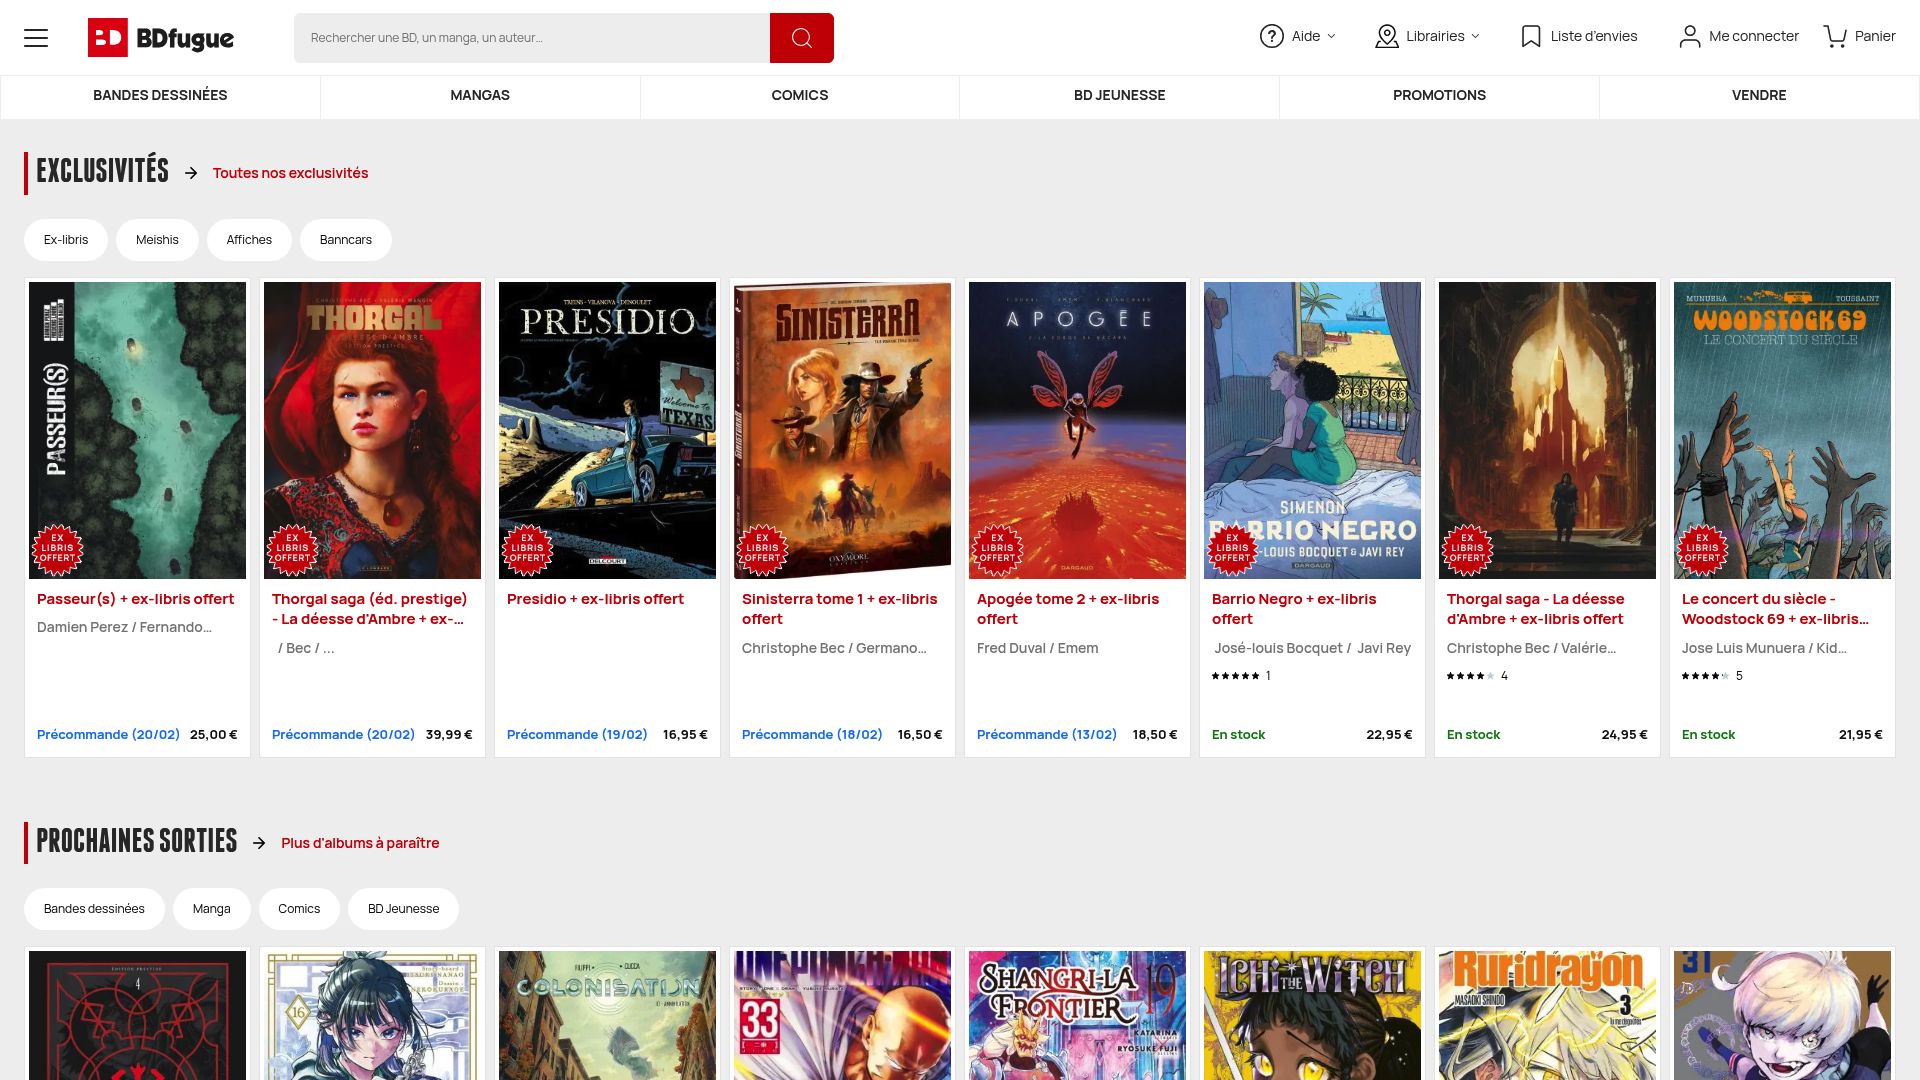This screenshot has width=1920, height=1080.
Task: Click the Aide question mark icon
Action: [x=1271, y=37]
